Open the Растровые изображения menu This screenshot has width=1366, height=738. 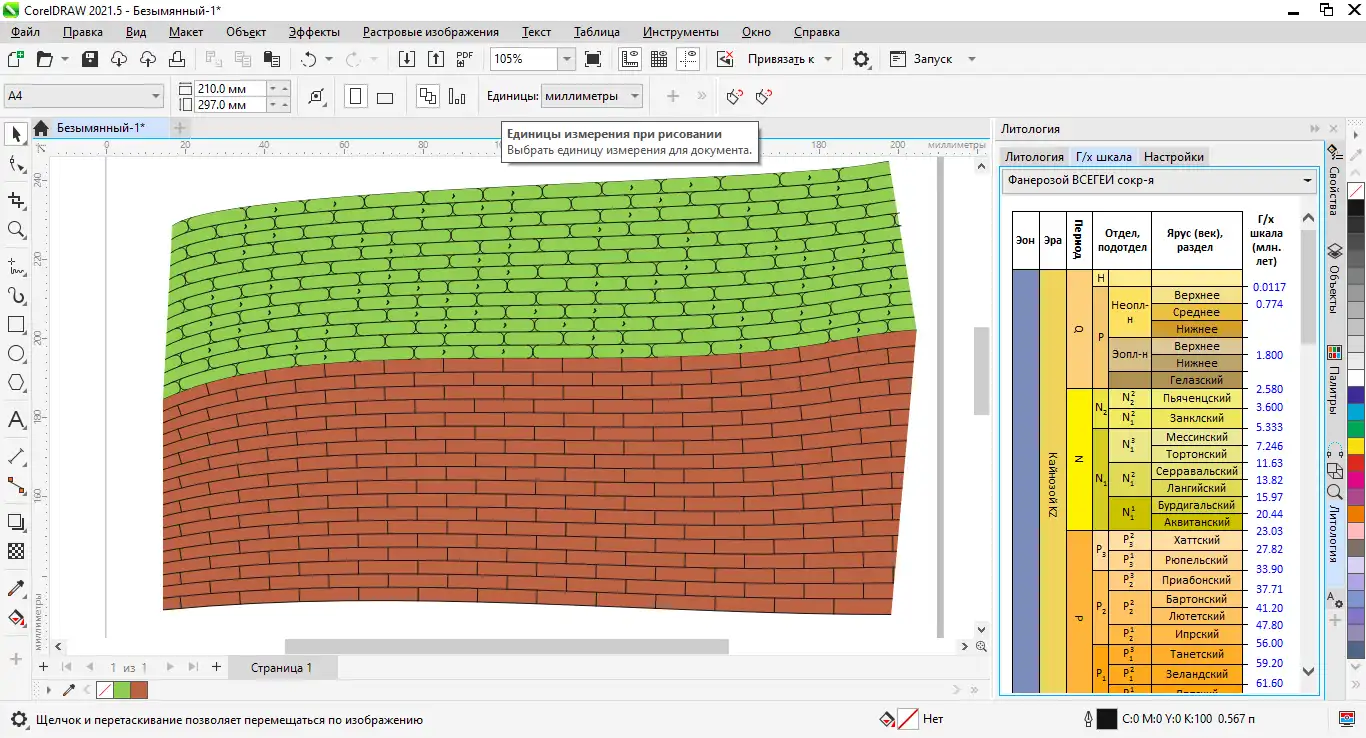click(431, 32)
